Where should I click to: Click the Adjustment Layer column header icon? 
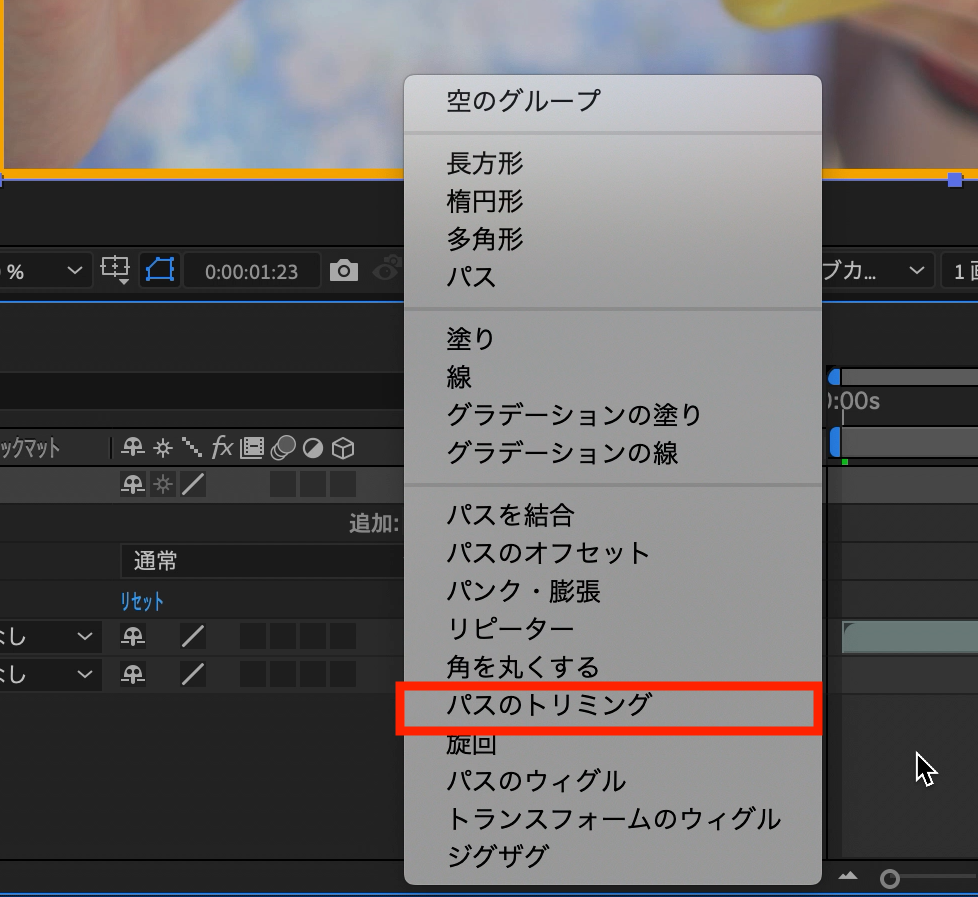pos(312,448)
